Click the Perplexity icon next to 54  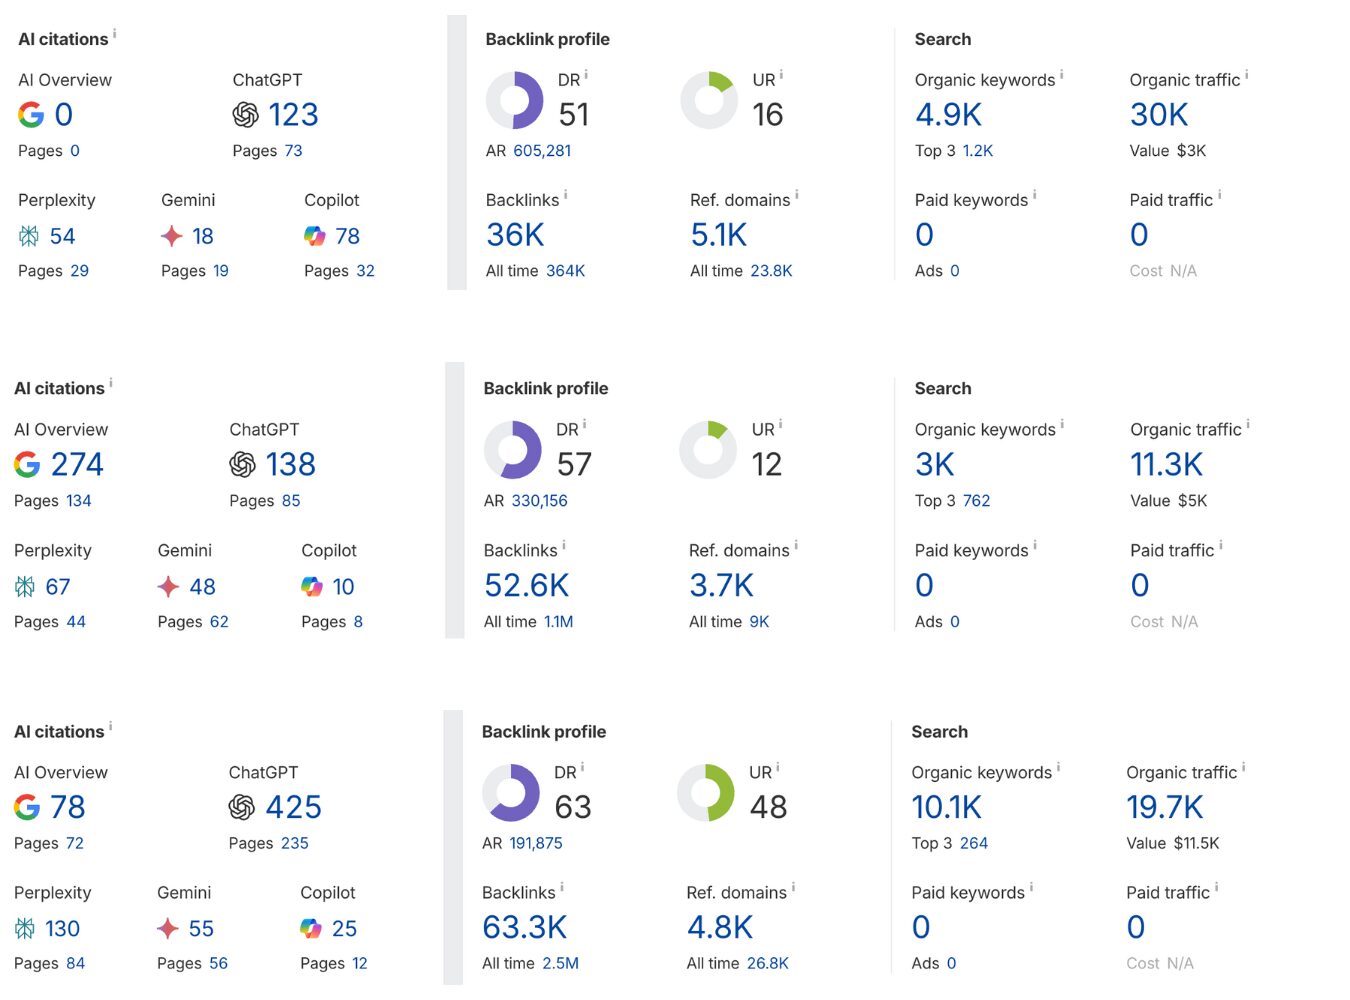(x=29, y=236)
